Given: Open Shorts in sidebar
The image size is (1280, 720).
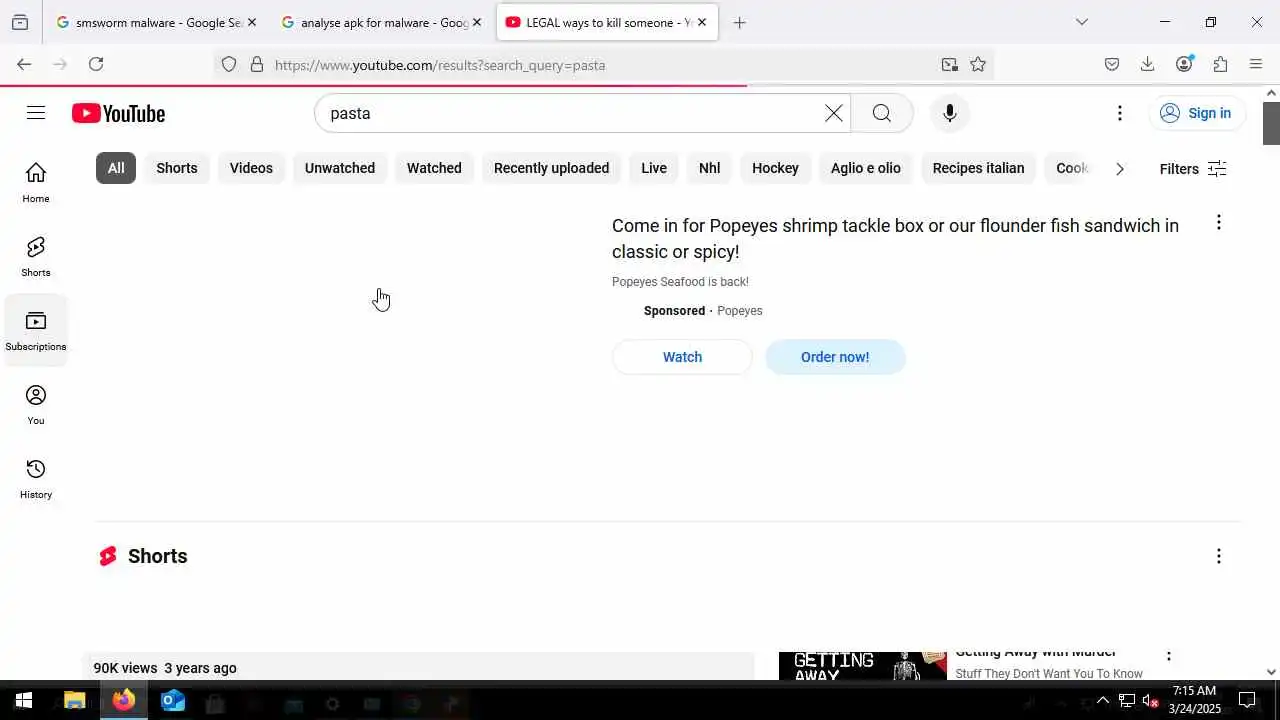Looking at the screenshot, I should click(x=36, y=256).
